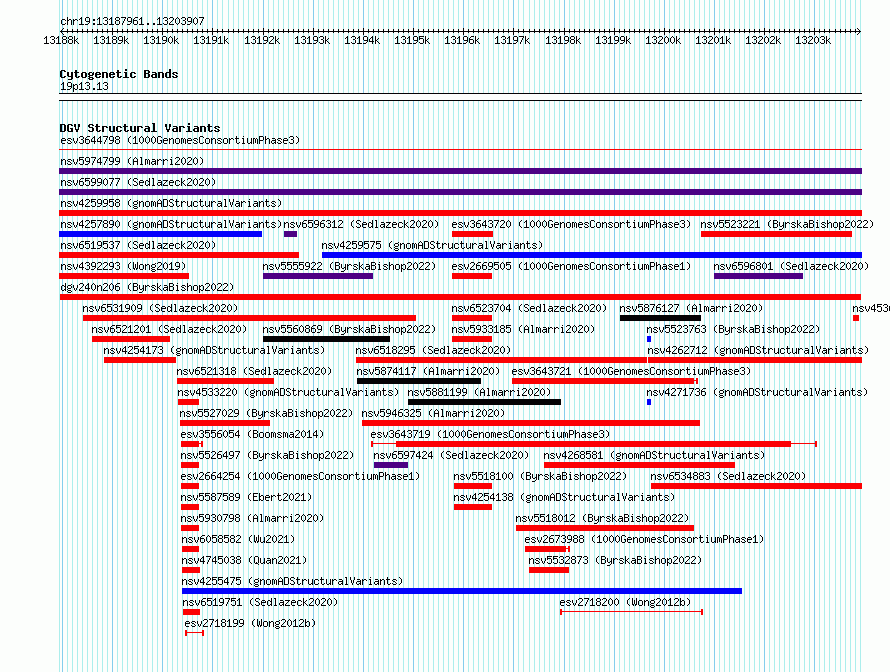Click nsv4268581 gnomAD variant label

point(654,455)
